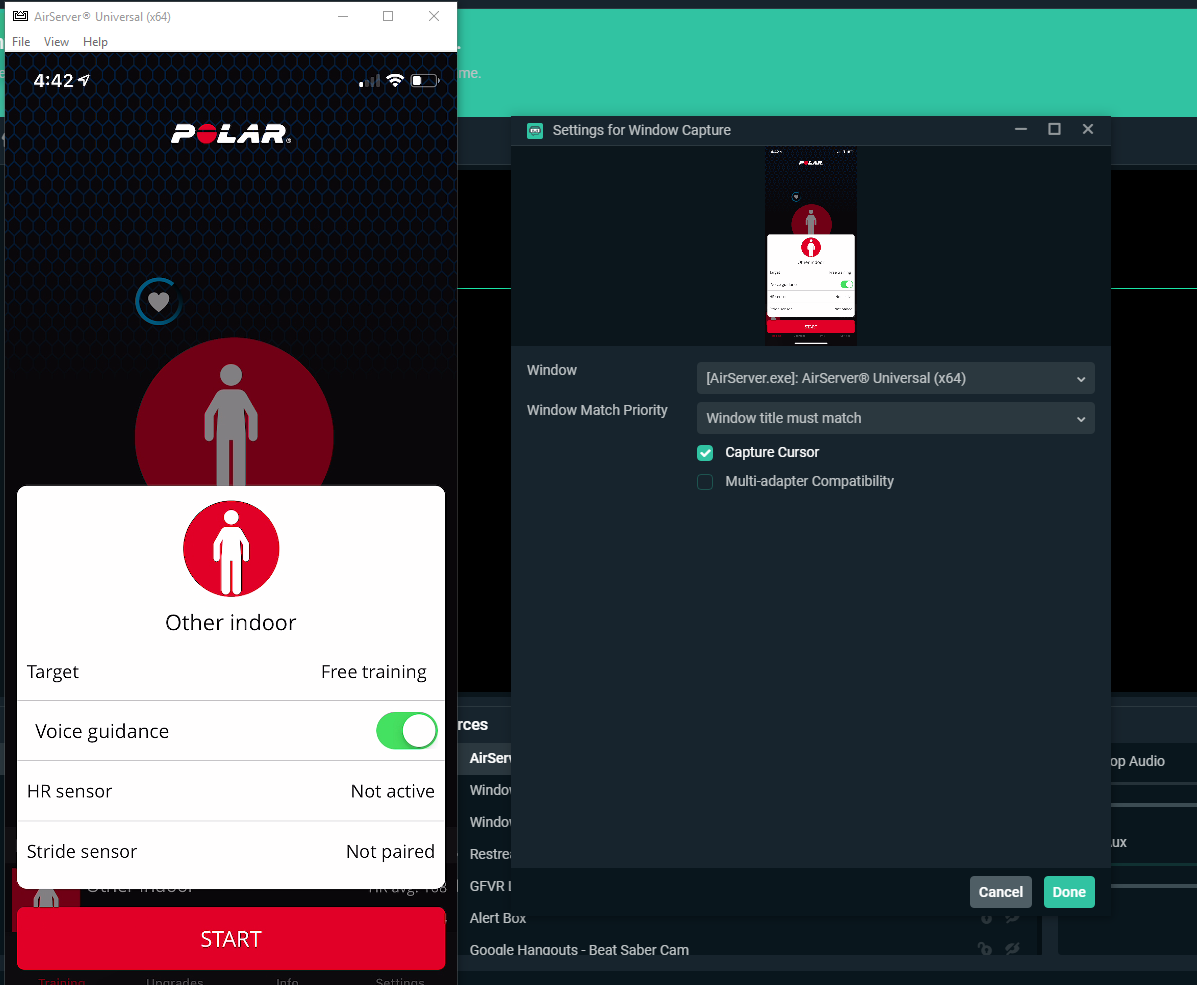The width and height of the screenshot is (1197, 985).
Task: Tap the red Other indoor sport icon
Action: pos(231,549)
